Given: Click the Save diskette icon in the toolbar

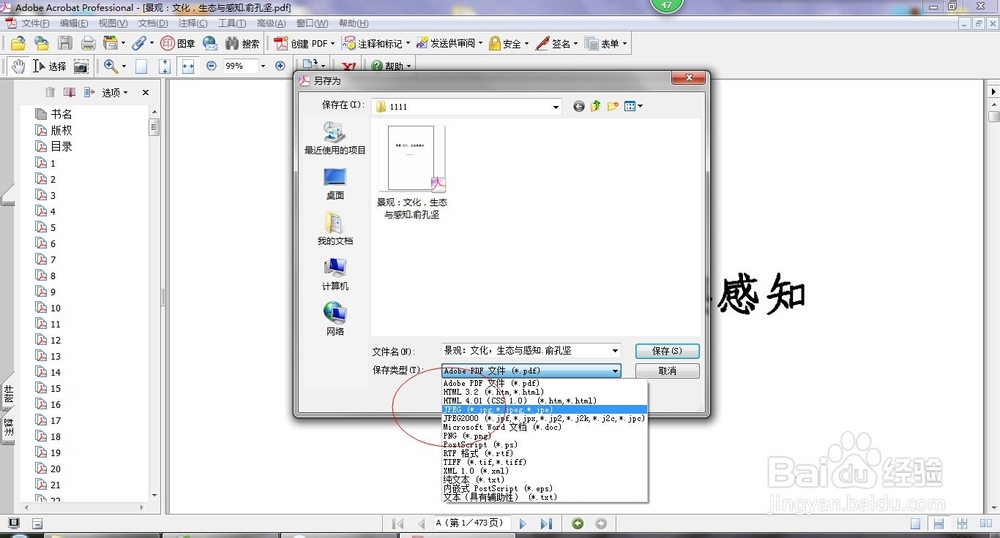Looking at the screenshot, I should [65, 43].
